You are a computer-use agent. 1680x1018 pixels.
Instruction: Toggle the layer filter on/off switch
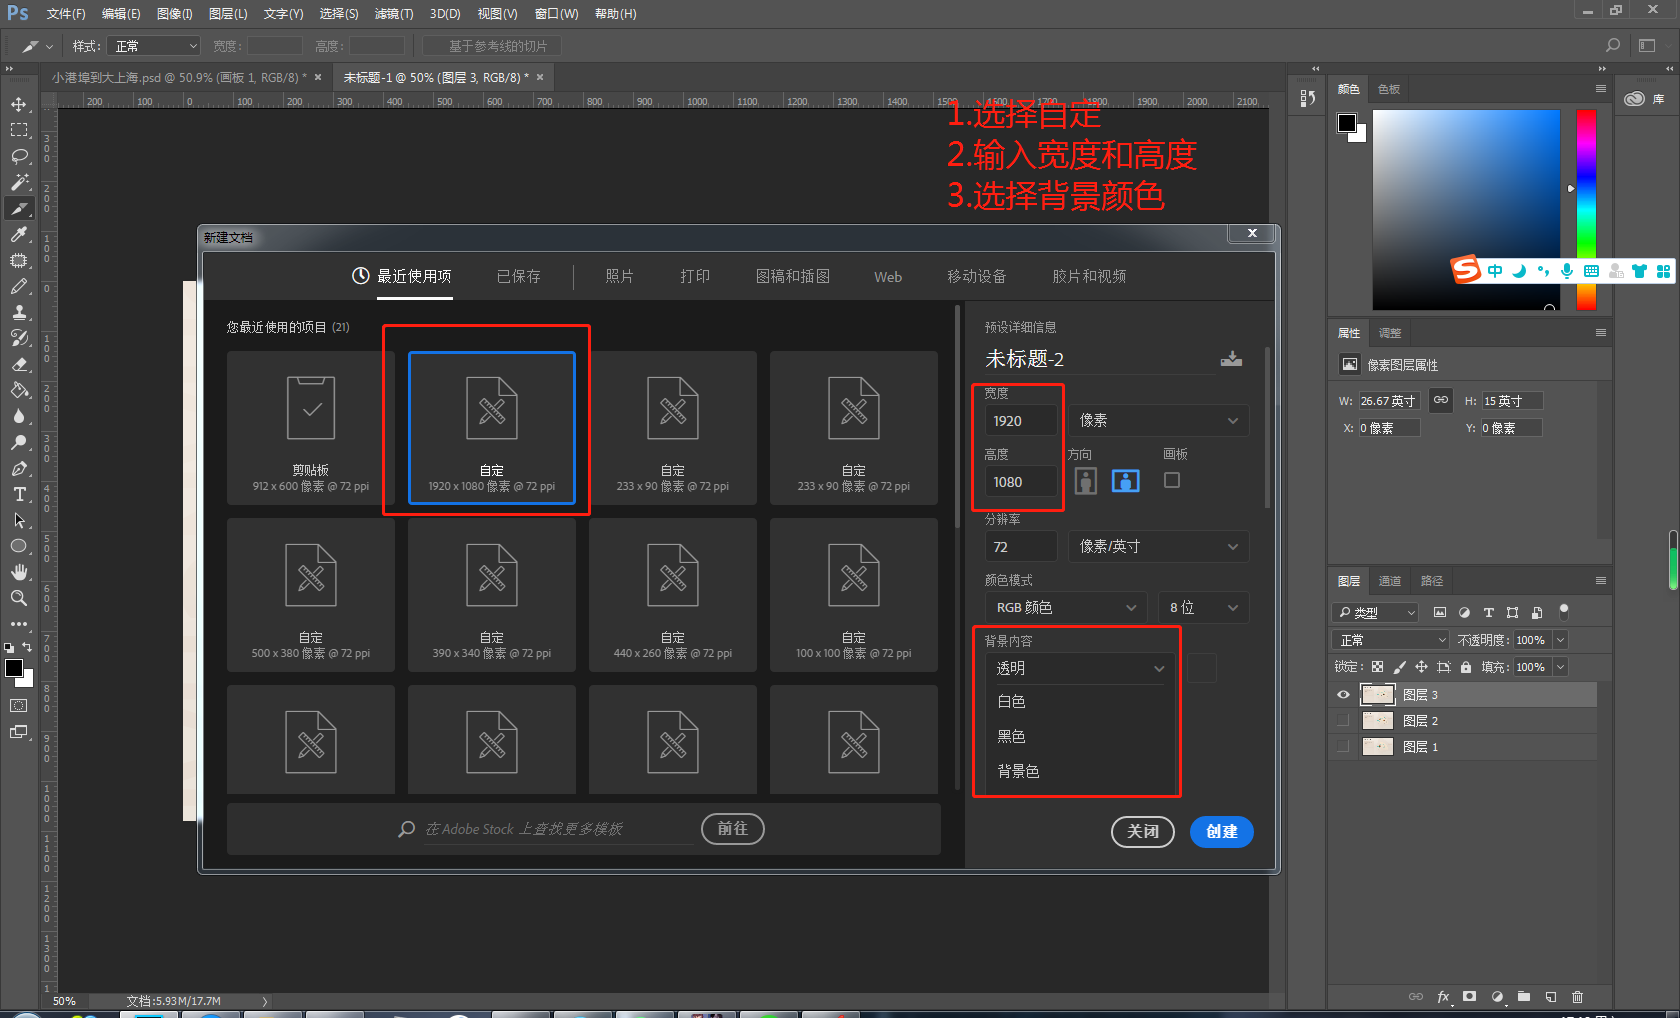click(x=1564, y=612)
